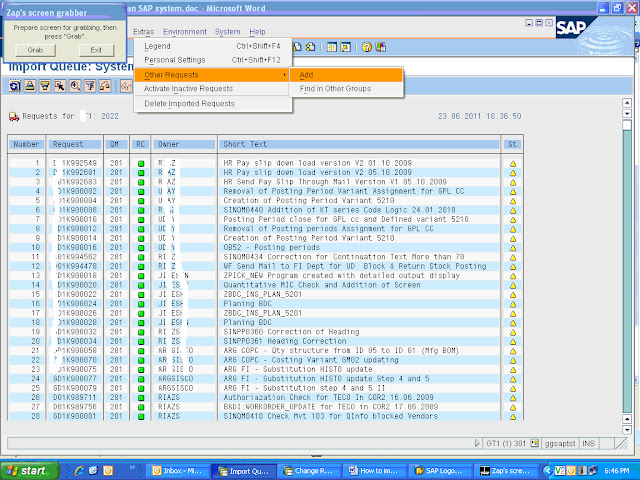Open the Environment menu
The width and height of the screenshot is (640, 480).
click(185, 32)
